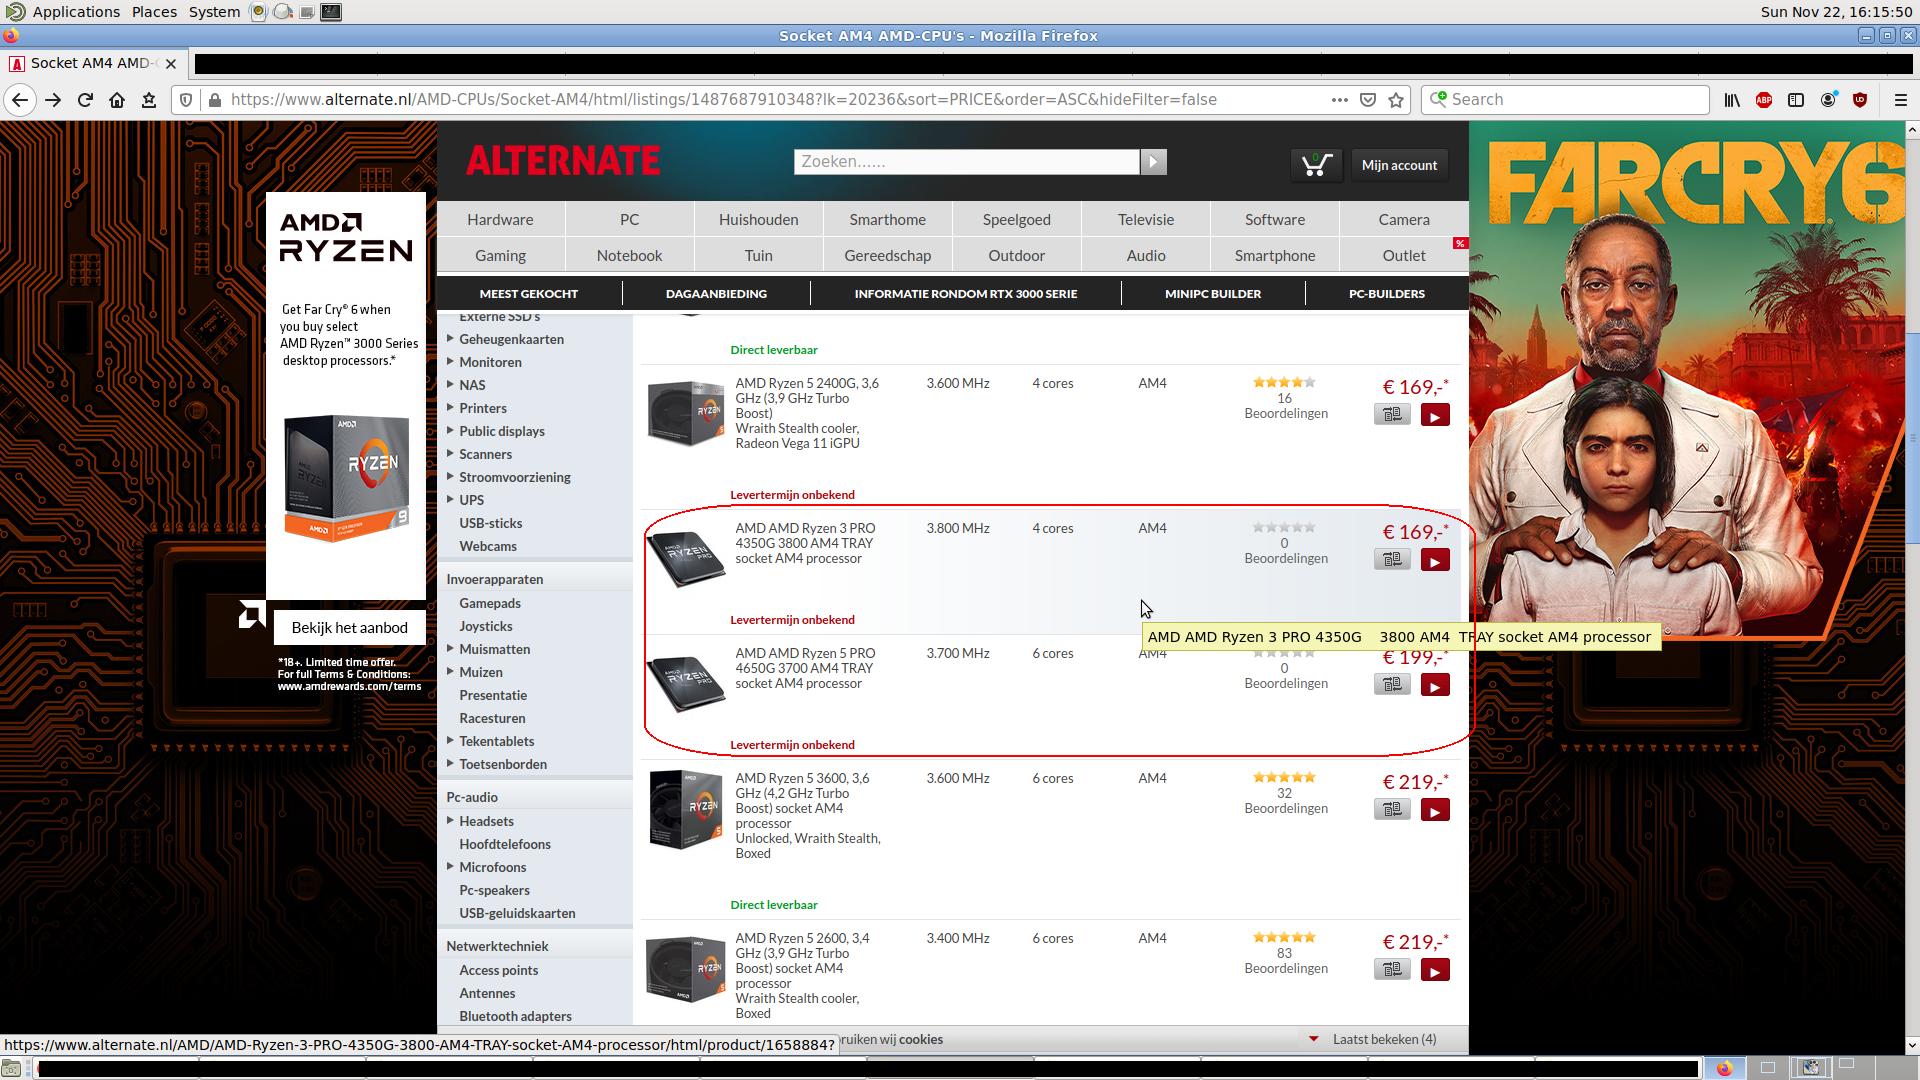Screen dimensions: 1920x1080
Task: Expand the Printers category
Action: click(x=450, y=408)
